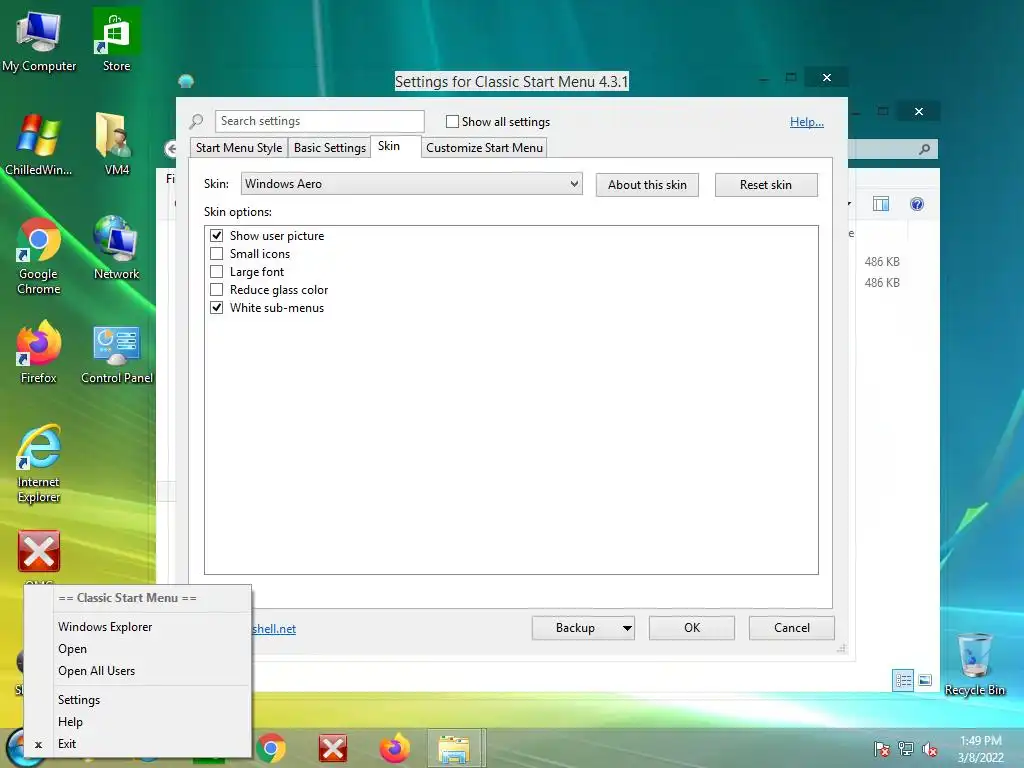1024x768 pixels.
Task: Click the taskbar clock and date
Action: (980, 749)
